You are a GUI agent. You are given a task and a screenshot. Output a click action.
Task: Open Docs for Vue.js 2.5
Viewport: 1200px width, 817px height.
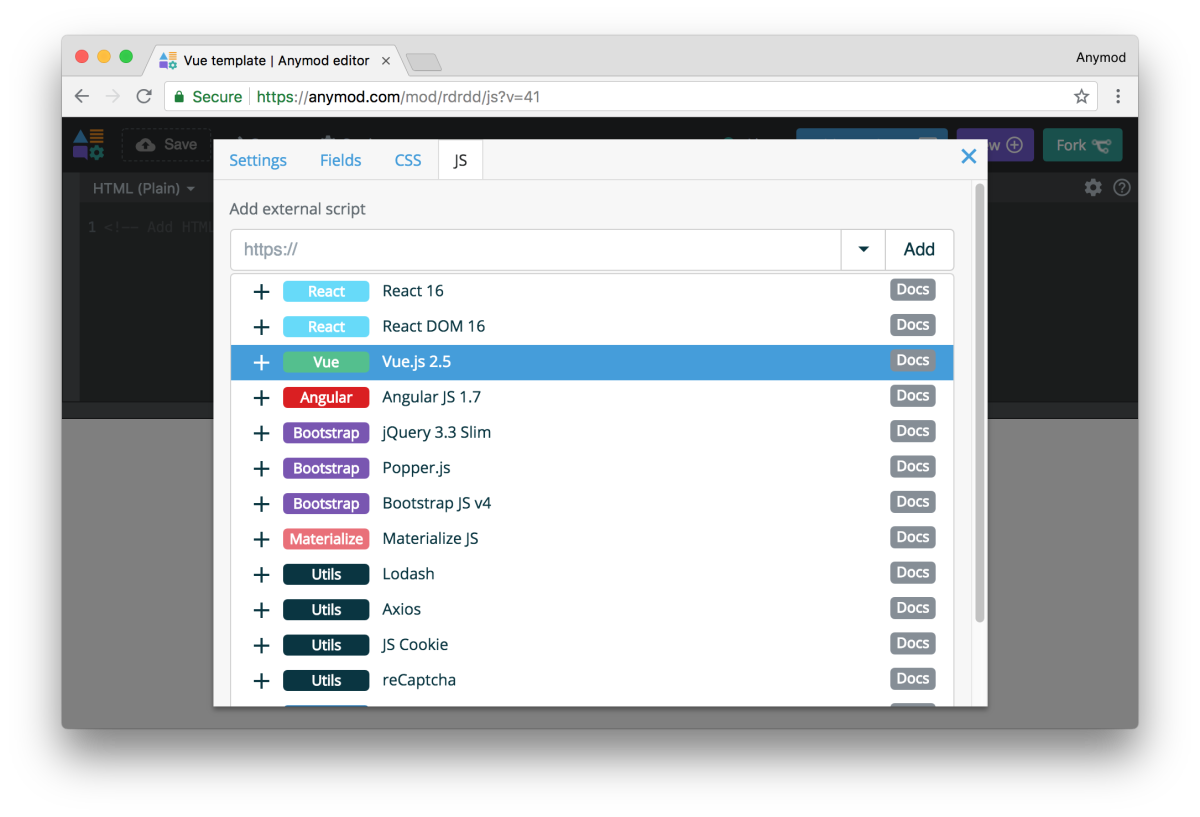[x=913, y=360]
